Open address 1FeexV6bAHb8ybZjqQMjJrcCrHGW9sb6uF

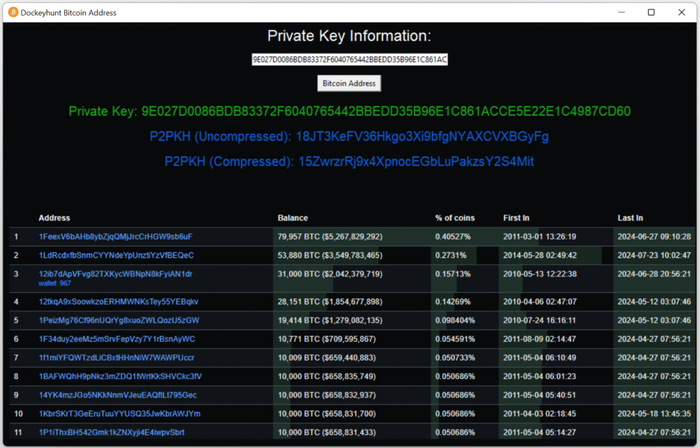(x=115, y=237)
